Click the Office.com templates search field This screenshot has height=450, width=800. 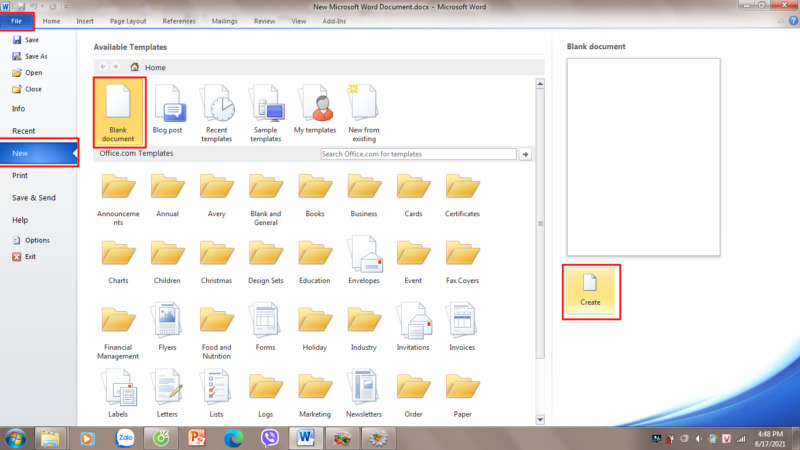point(418,154)
